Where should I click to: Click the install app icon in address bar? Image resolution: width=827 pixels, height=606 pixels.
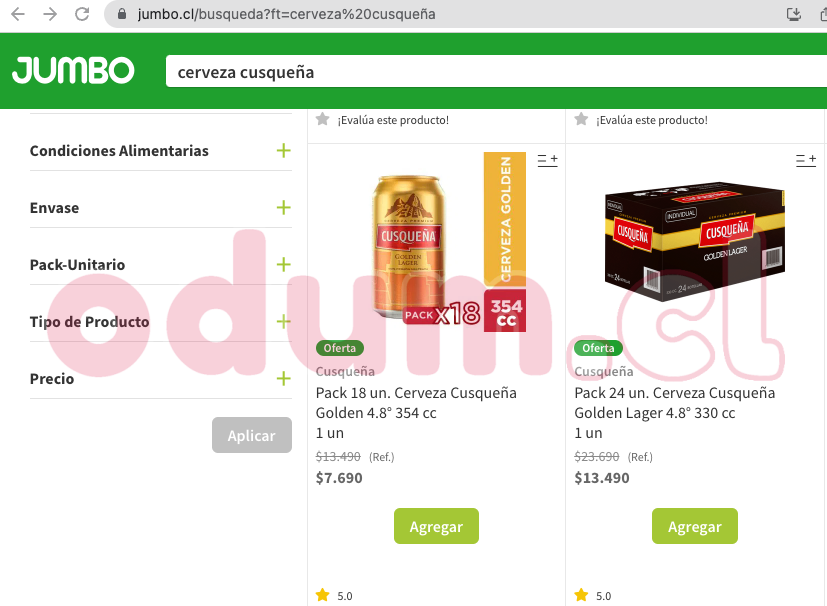pyautogui.click(x=794, y=14)
